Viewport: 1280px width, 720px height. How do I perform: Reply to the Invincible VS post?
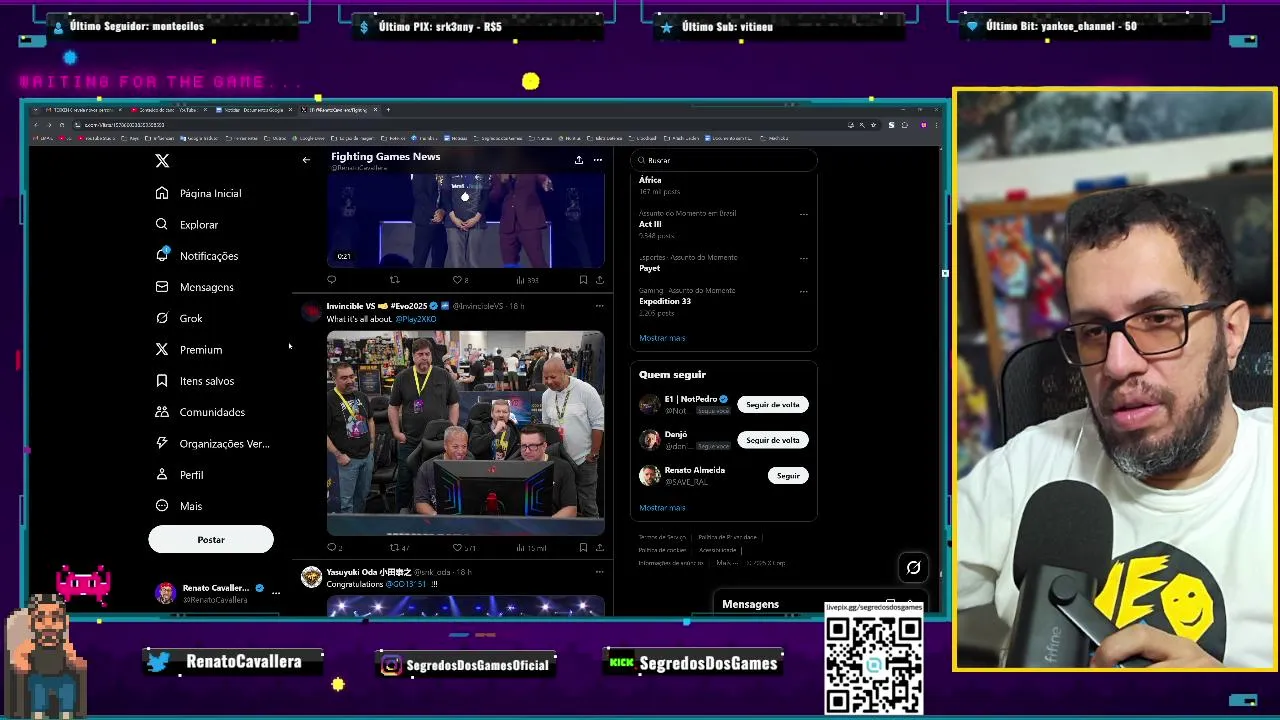click(x=334, y=548)
